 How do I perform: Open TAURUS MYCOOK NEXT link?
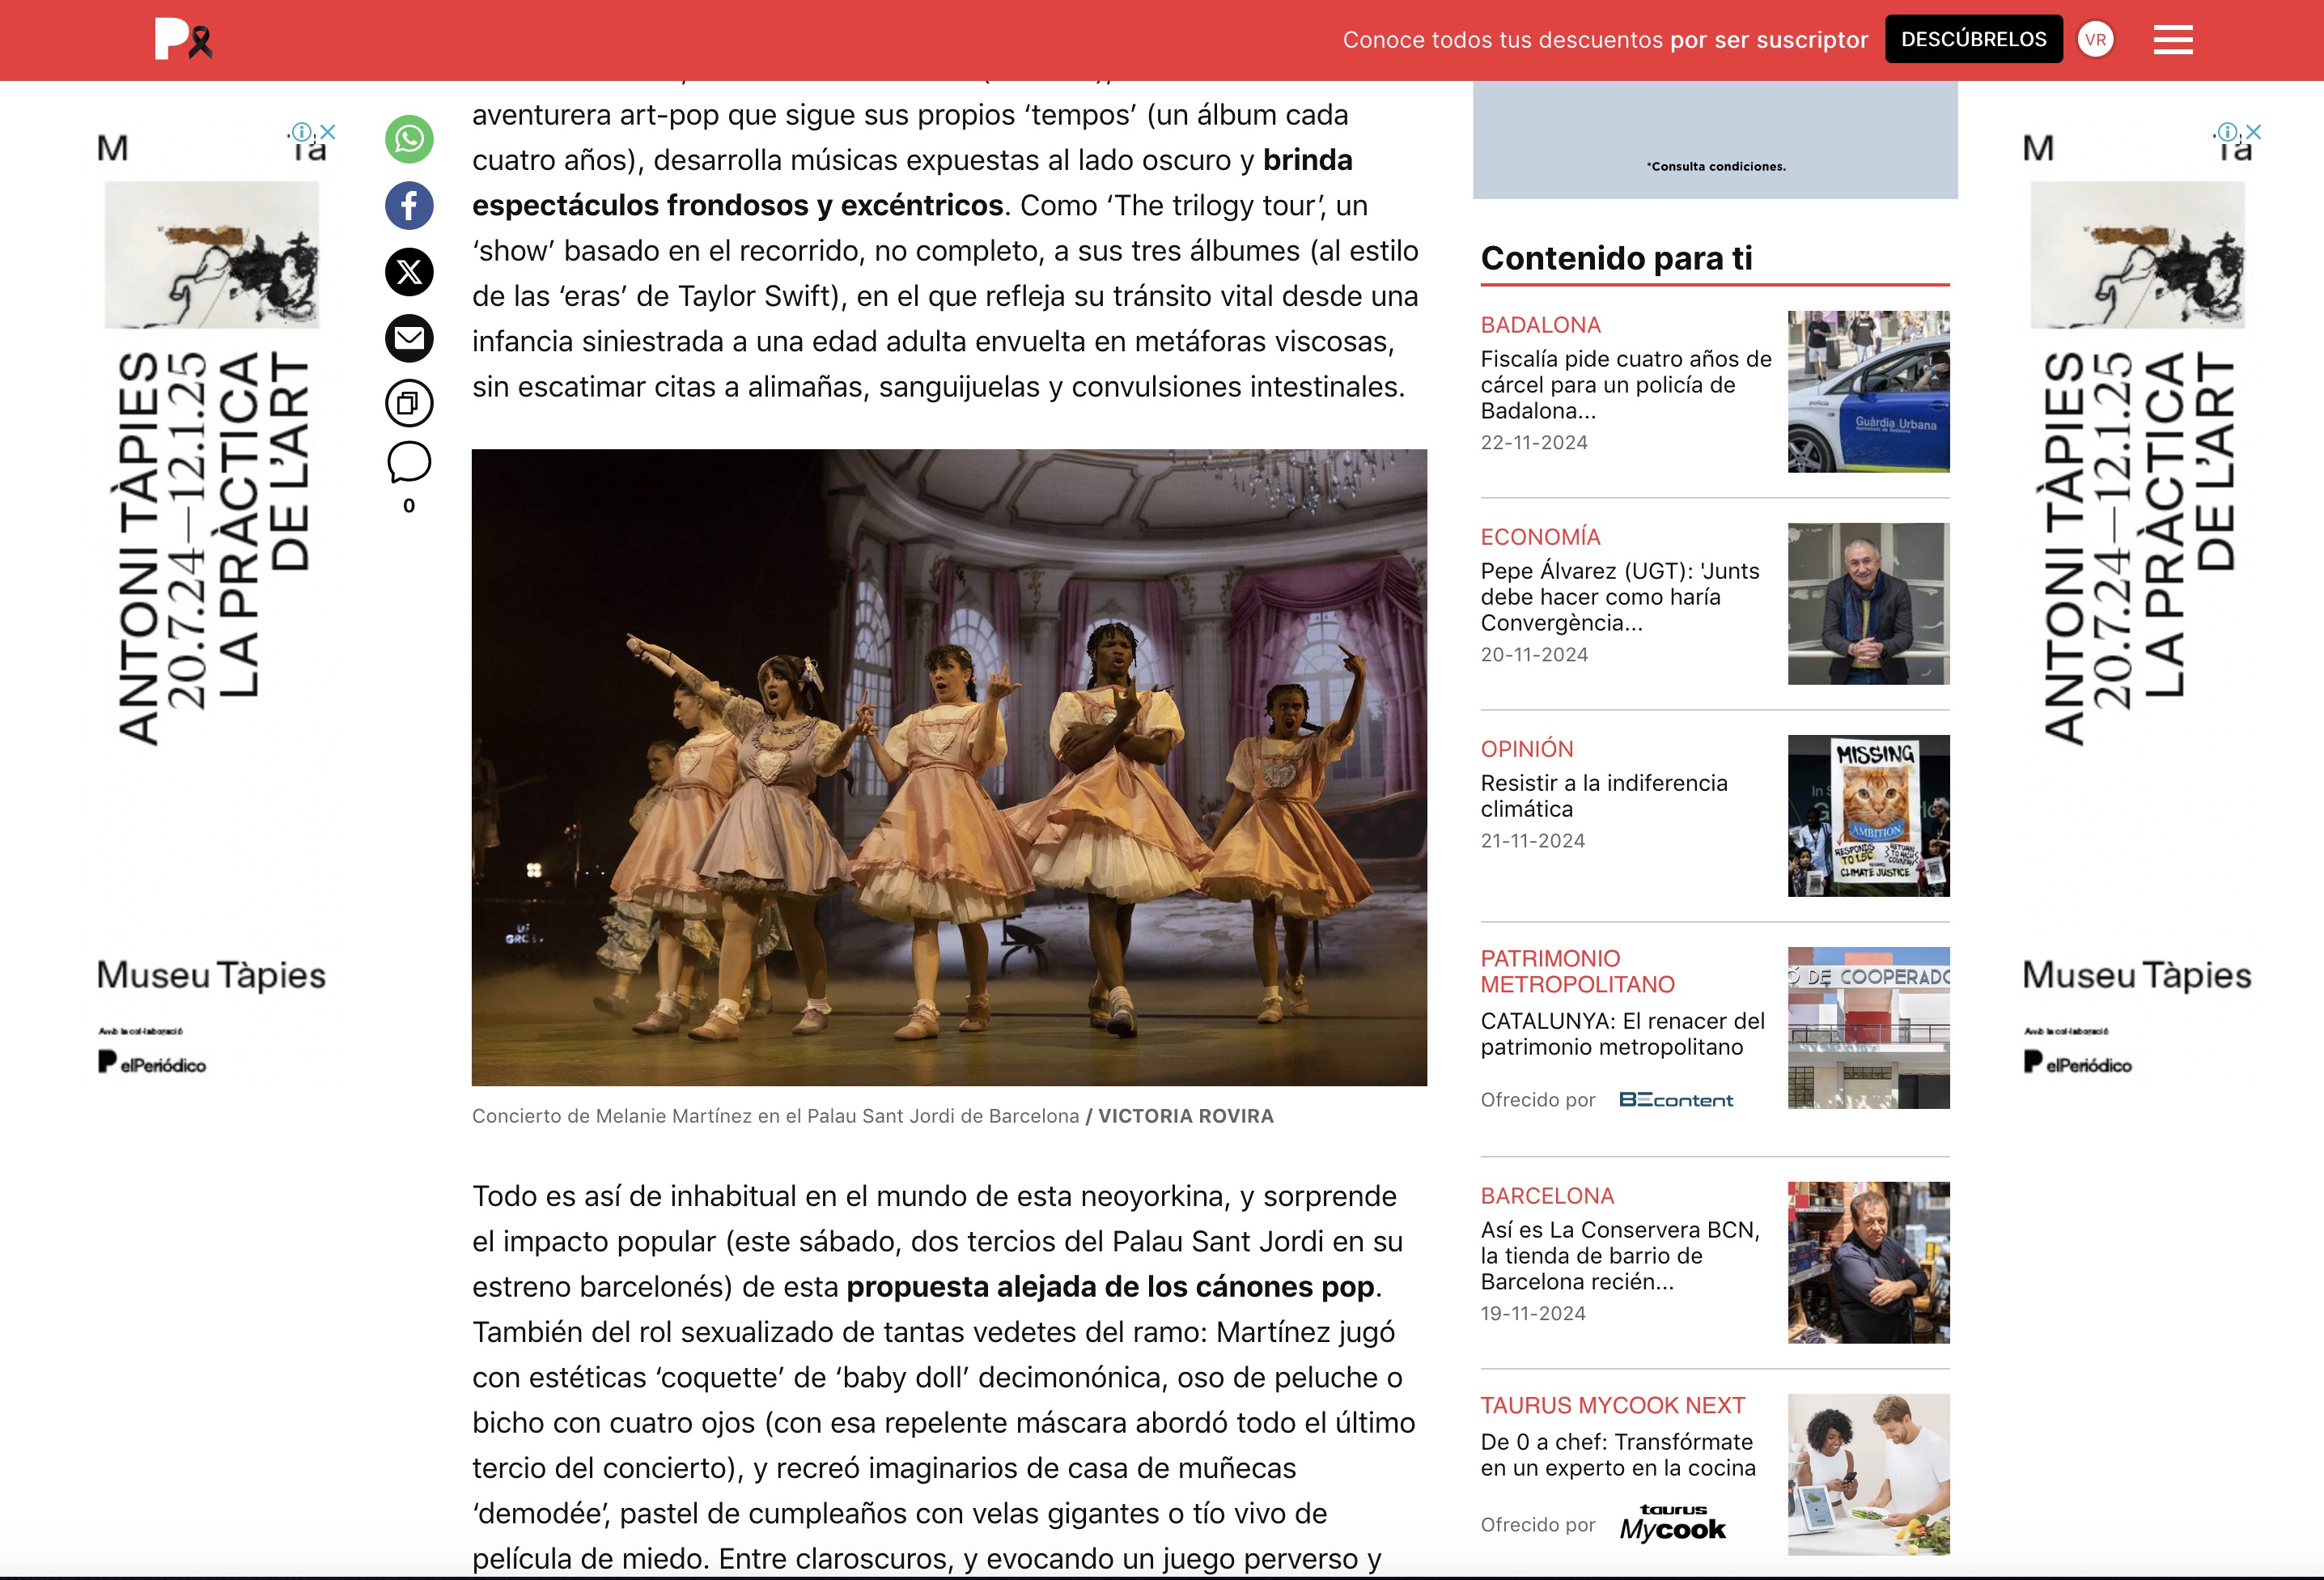(1613, 1405)
